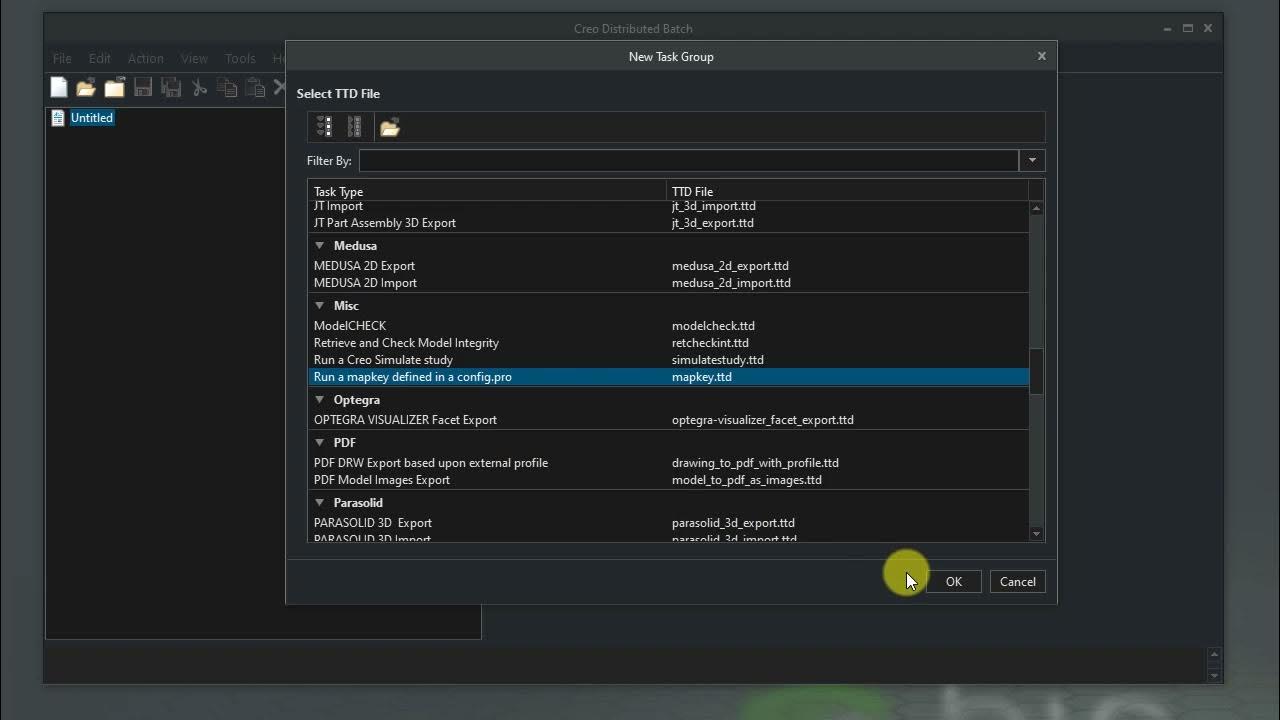Click the OK button

coord(954,582)
